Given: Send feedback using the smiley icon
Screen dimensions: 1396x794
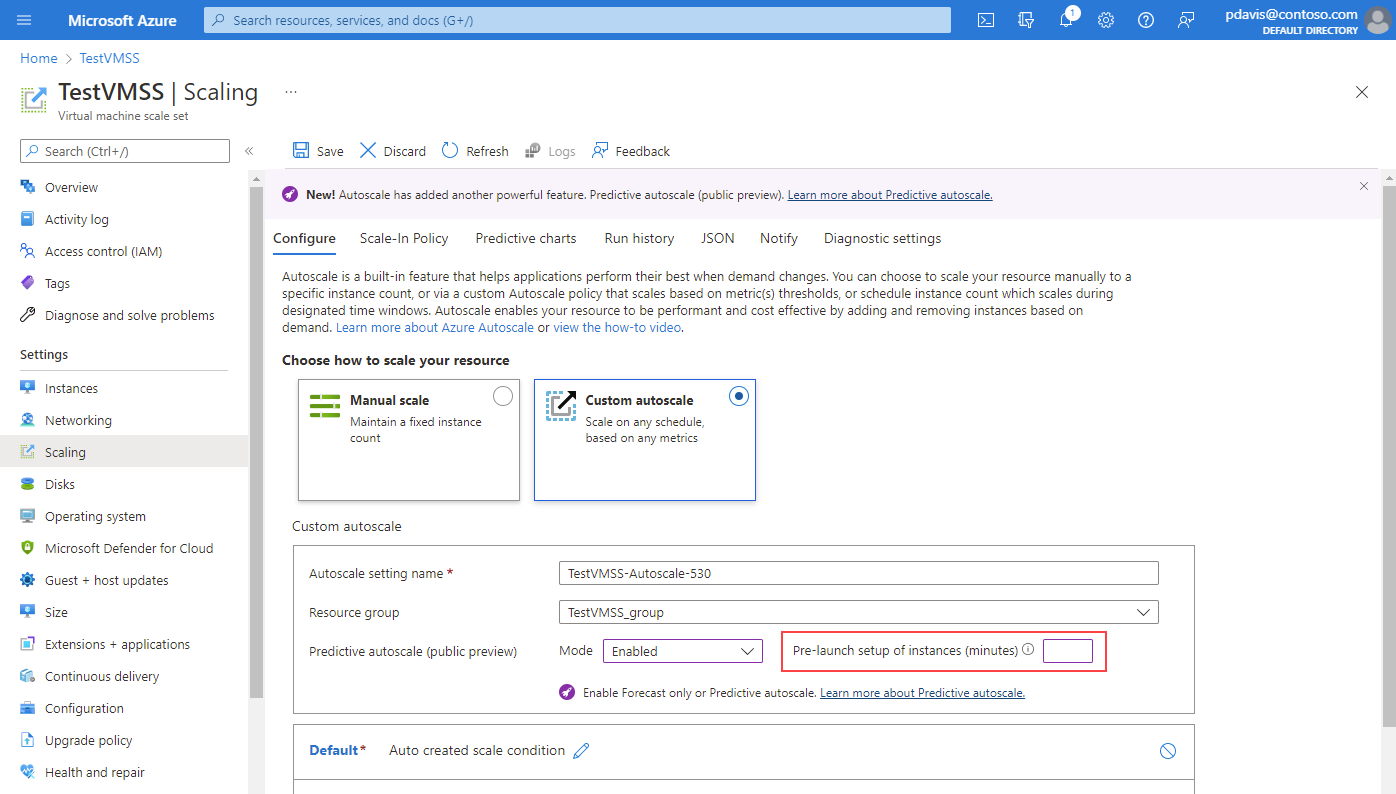Looking at the screenshot, I should tap(1185, 20).
